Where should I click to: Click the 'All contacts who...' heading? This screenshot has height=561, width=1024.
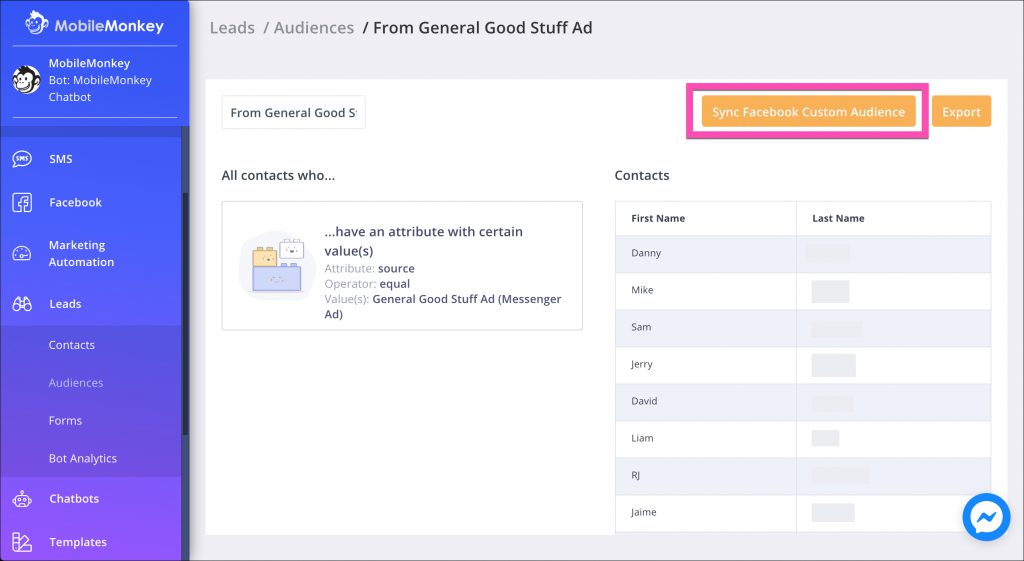point(278,175)
